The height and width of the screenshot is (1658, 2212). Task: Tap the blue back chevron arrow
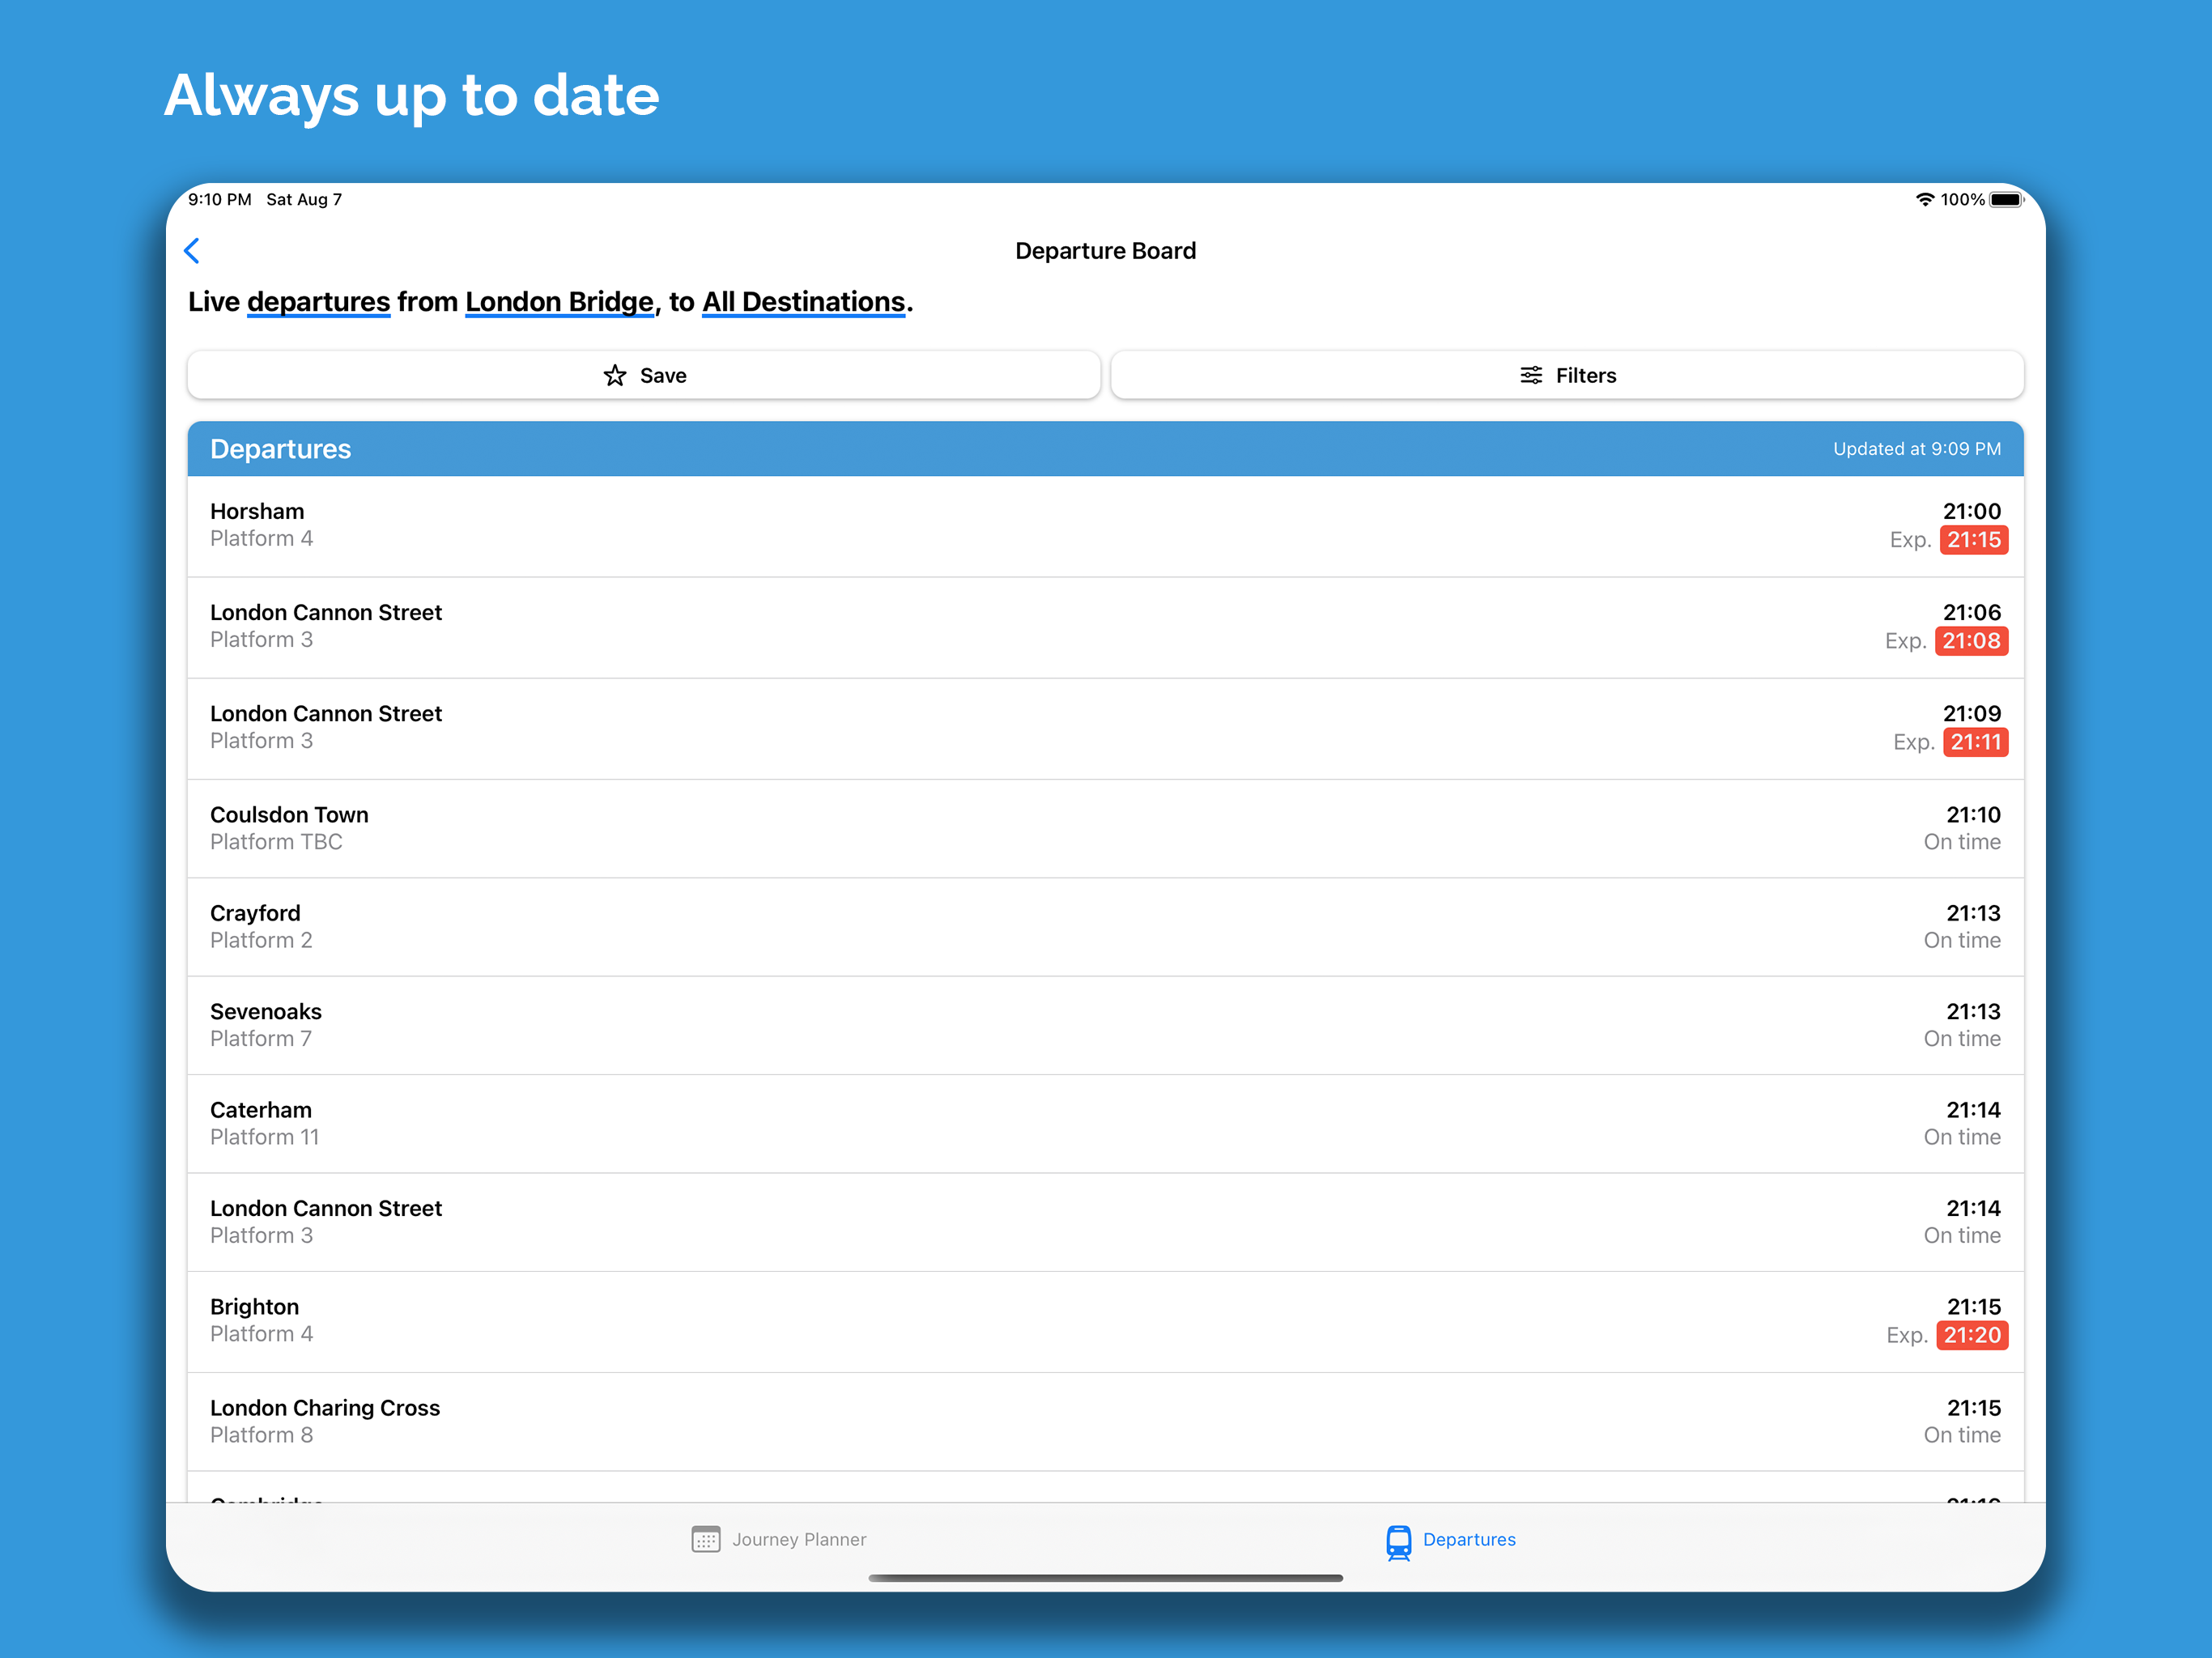click(x=192, y=250)
